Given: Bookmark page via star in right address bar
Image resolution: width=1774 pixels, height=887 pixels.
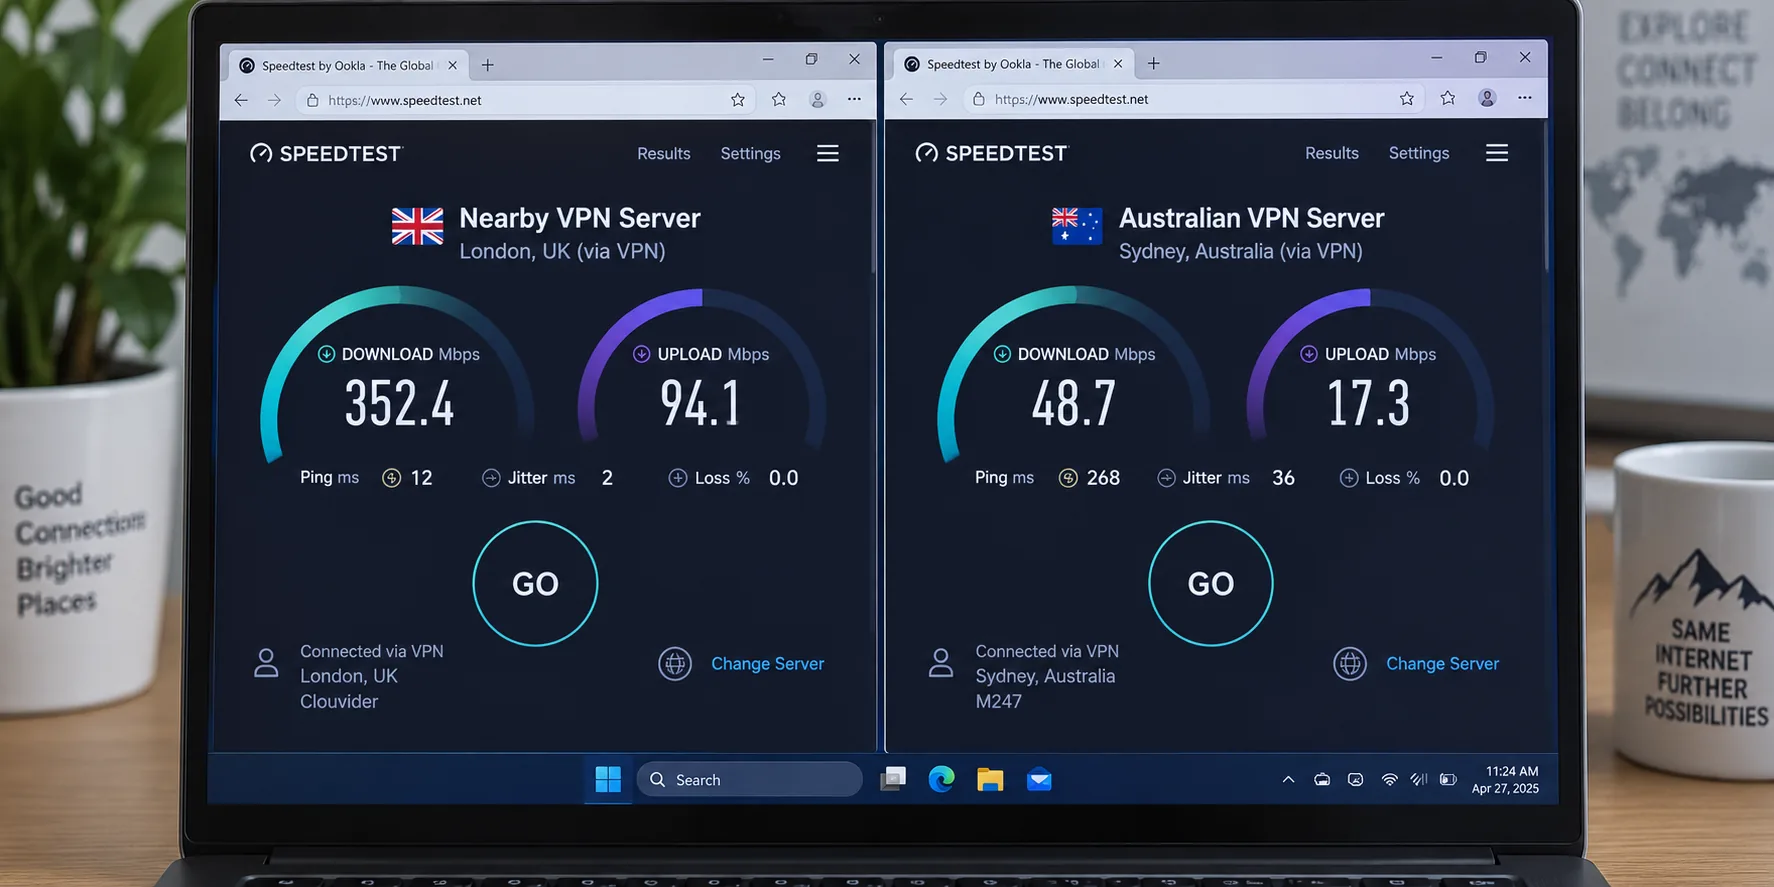Looking at the screenshot, I should click(1407, 98).
